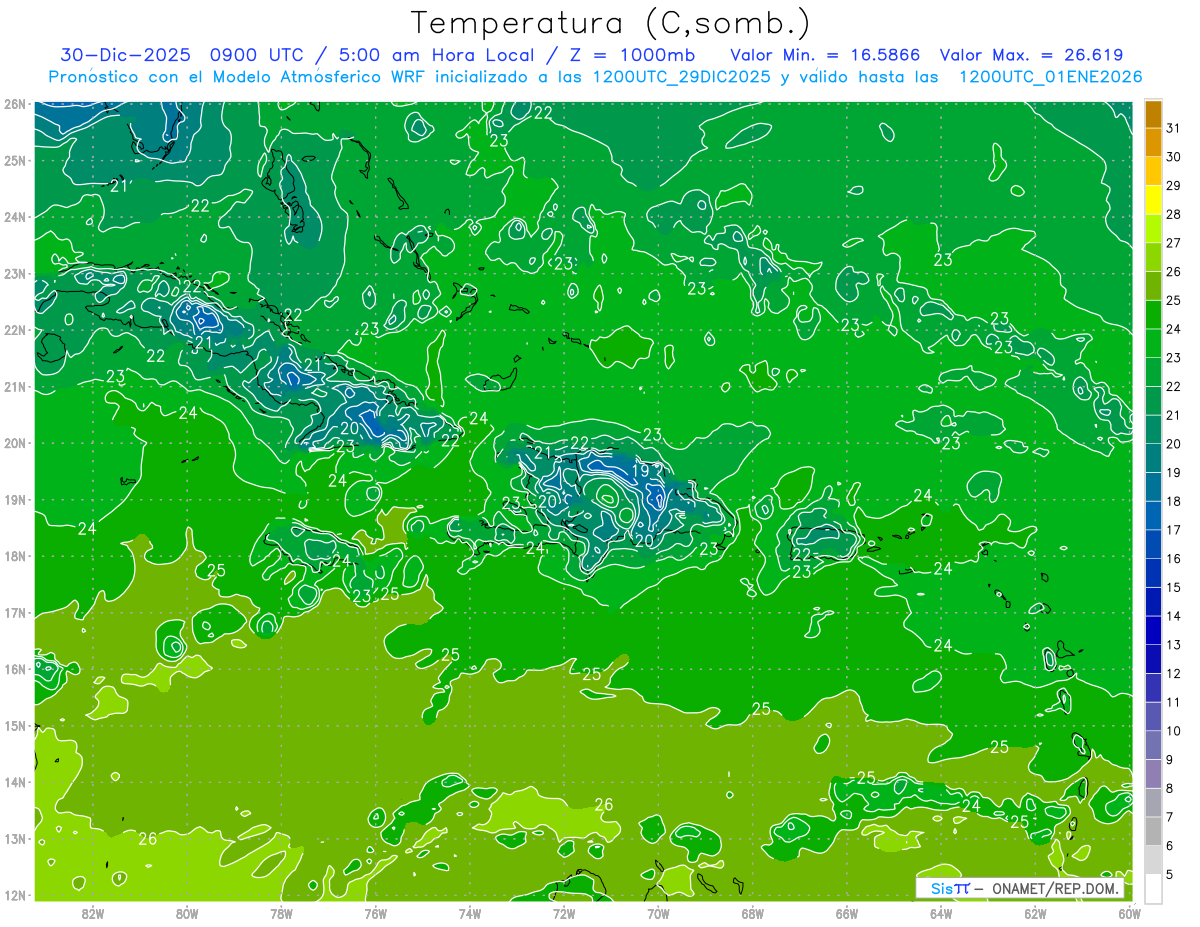
Task: Click the 20N latitude axis label
Action: click(x=14, y=443)
